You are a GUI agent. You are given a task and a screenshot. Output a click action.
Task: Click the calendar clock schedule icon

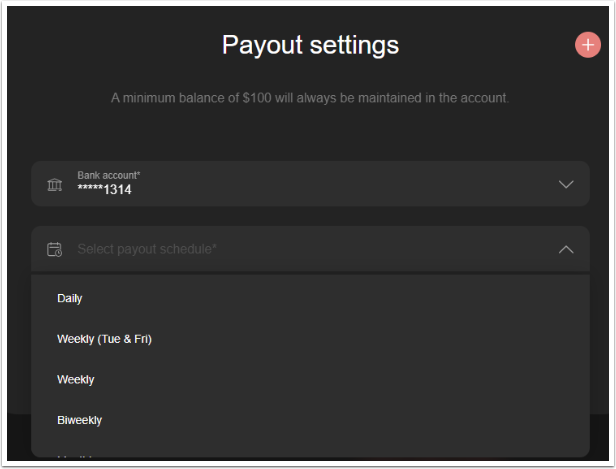[x=54, y=249]
